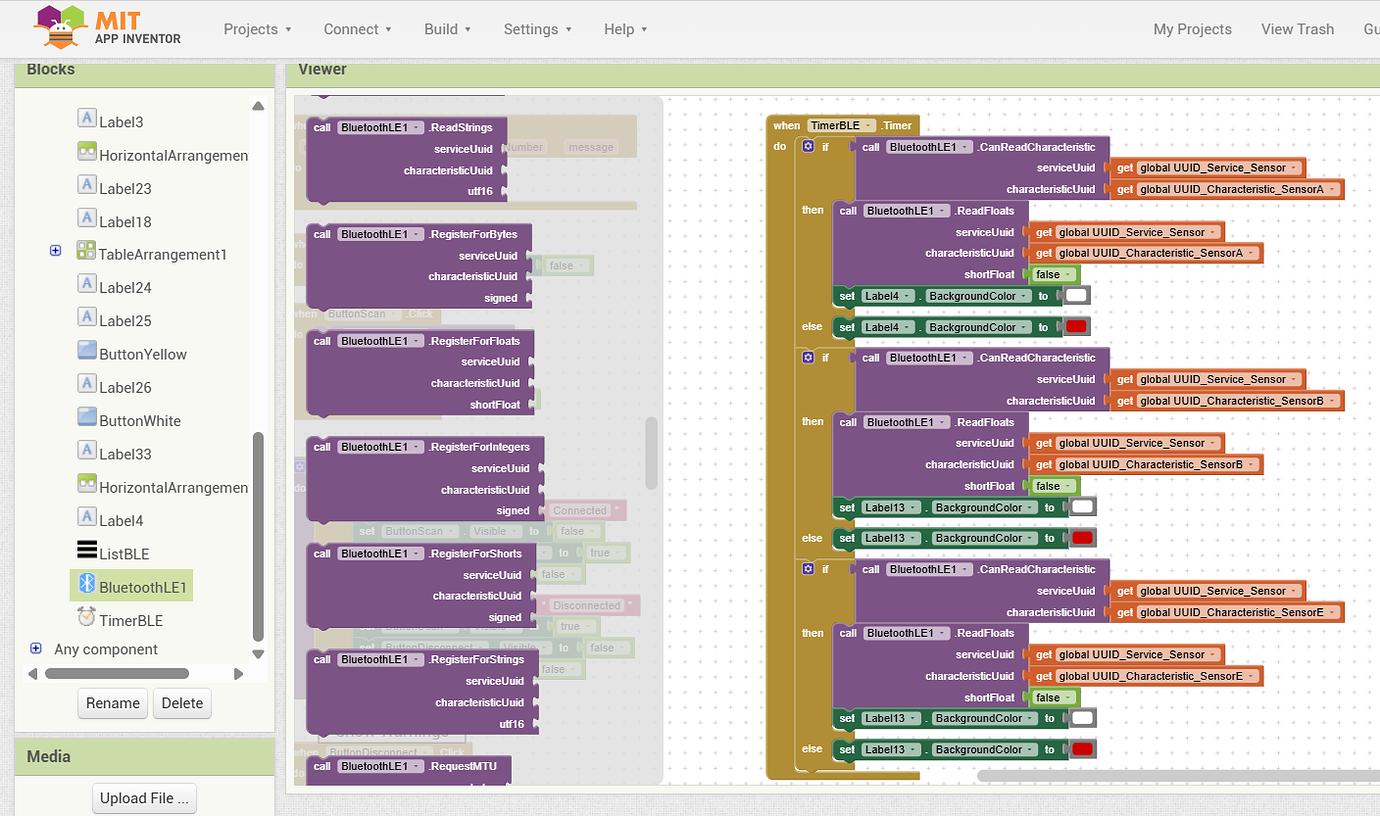The image size is (1380, 816).
Task: Open the Connect menu
Action: pos(357,29)
